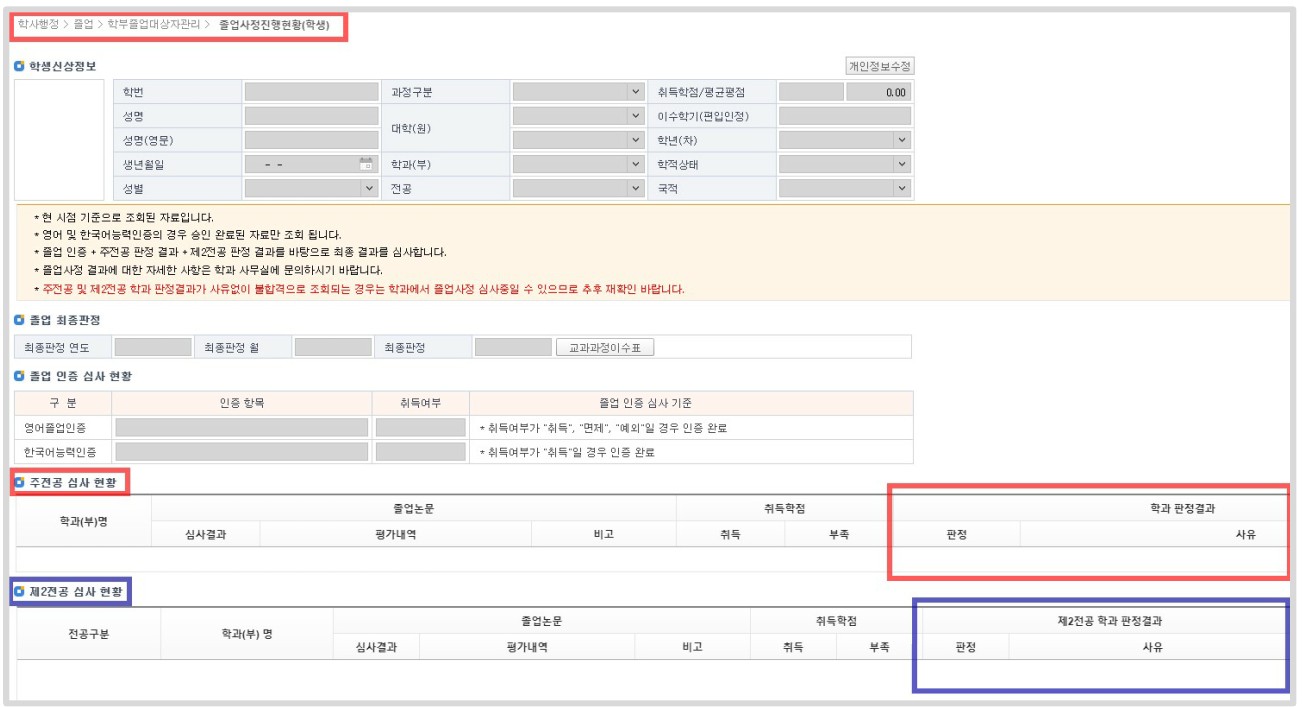The height and width of the screenshot is (707, 1302).
Task: Open the calendar picker in the 생년월일 field
Action: [366, 164]
